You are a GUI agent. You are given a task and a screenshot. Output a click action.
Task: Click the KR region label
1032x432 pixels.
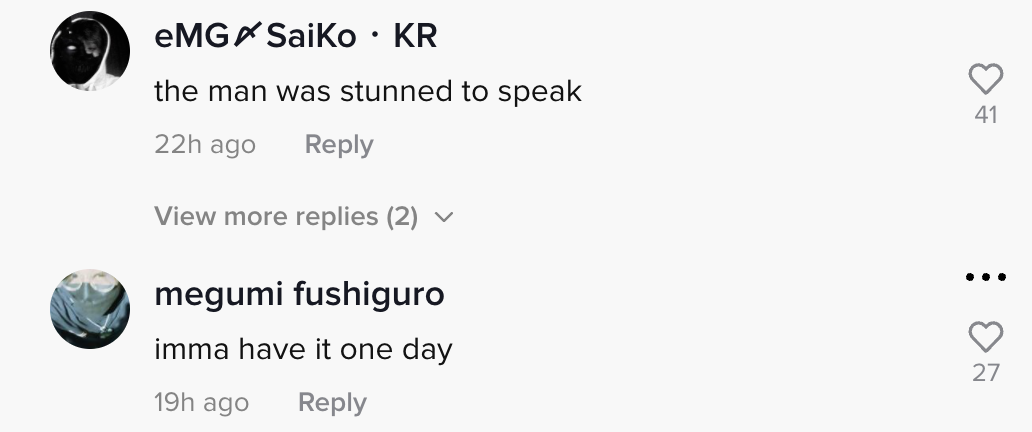(x=415, y=37)
